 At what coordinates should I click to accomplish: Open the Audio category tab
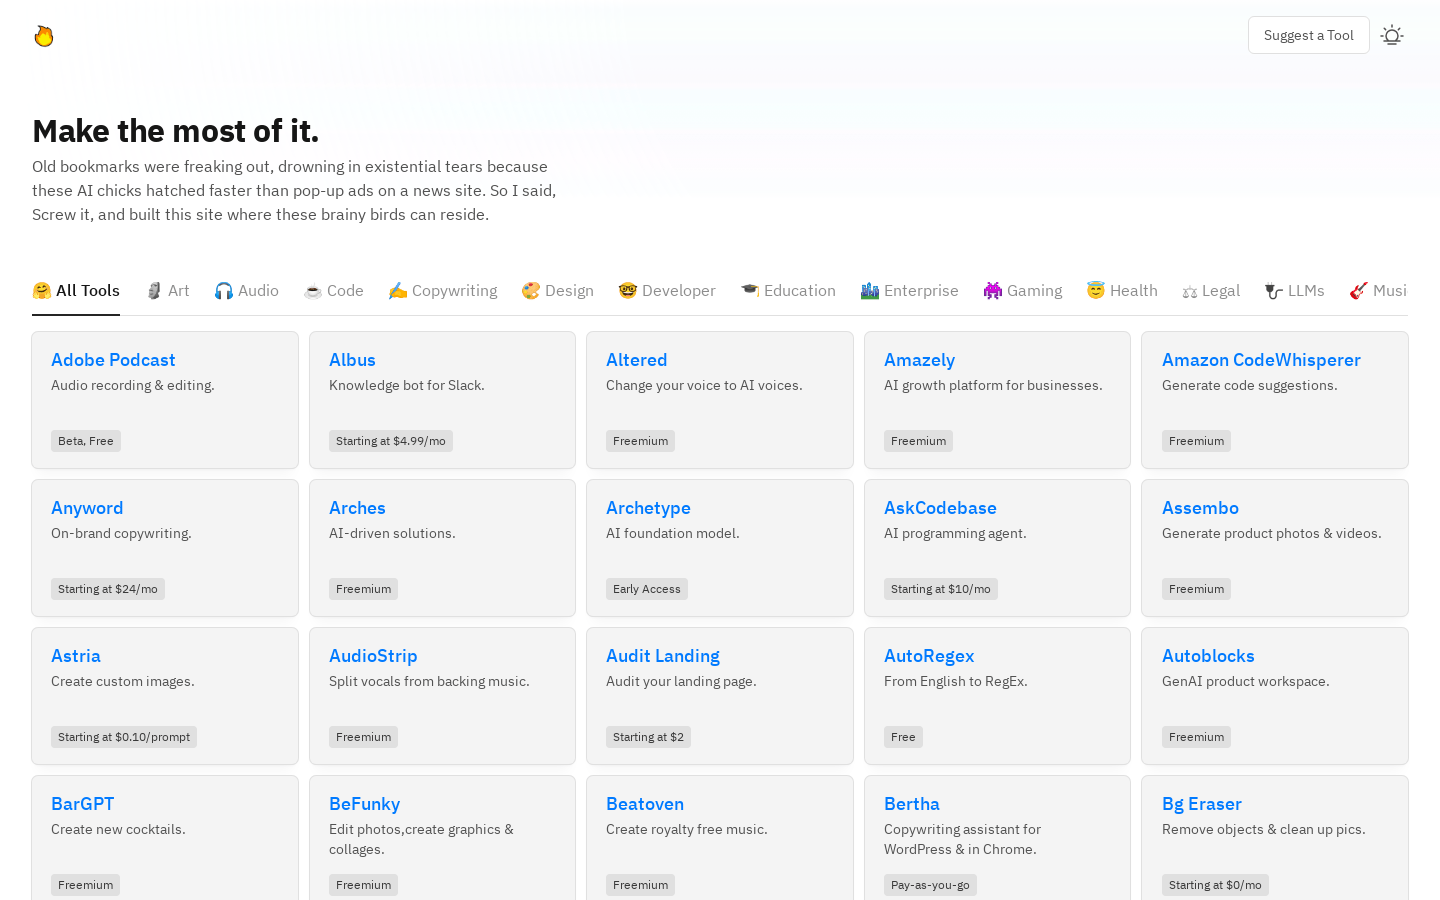pyautogui.click(x=246, y=291)
